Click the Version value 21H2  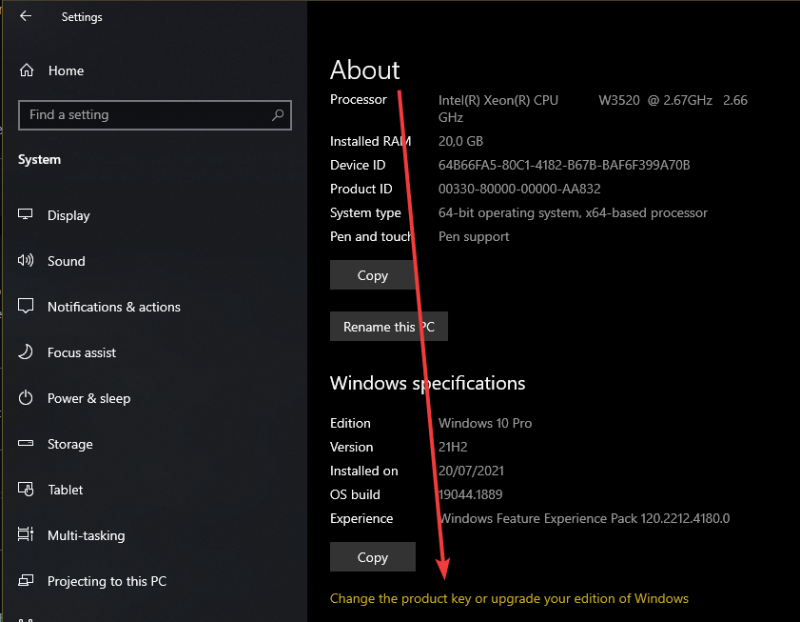coord(453,447)
